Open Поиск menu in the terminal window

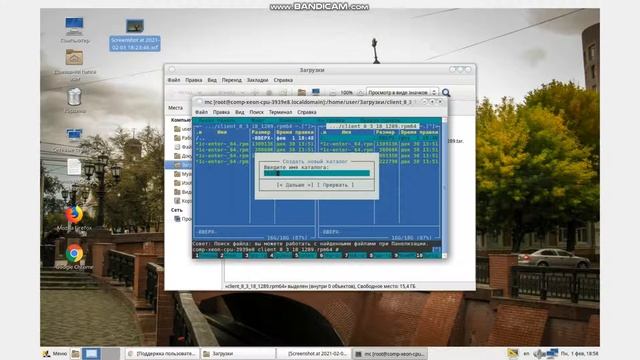[256, 112]
